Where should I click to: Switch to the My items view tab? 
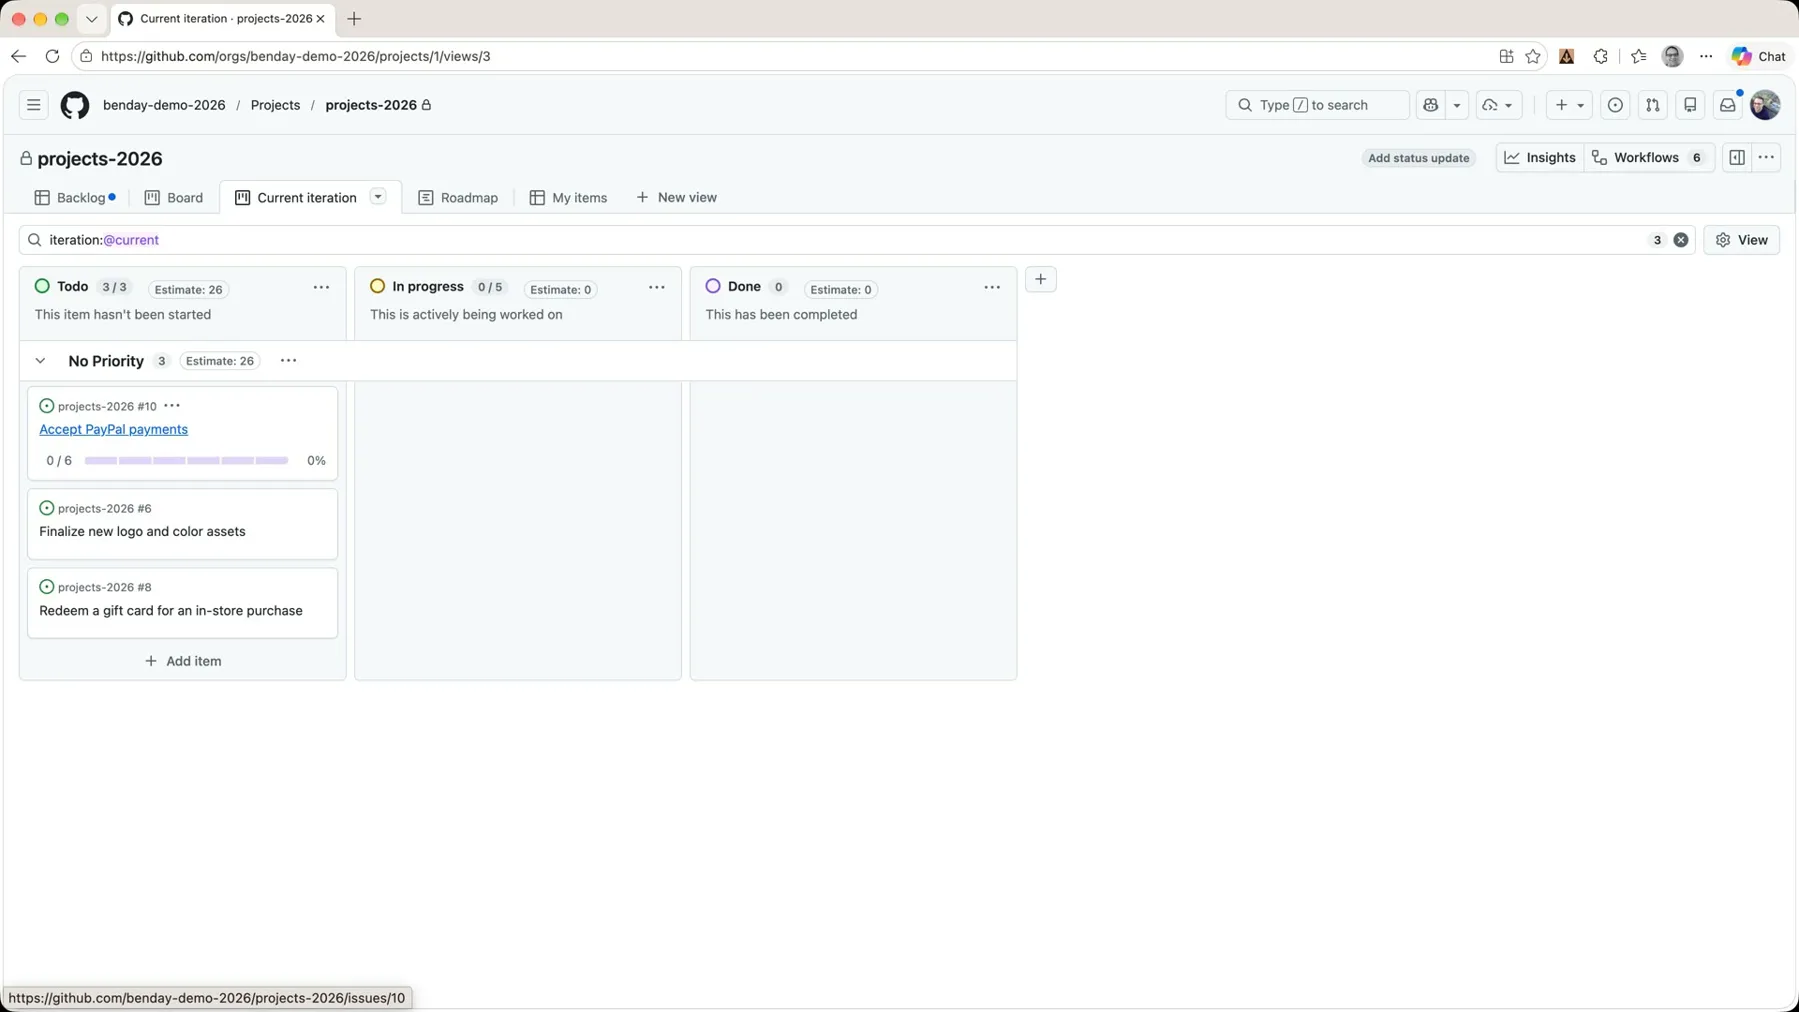[x=568, y=198]
